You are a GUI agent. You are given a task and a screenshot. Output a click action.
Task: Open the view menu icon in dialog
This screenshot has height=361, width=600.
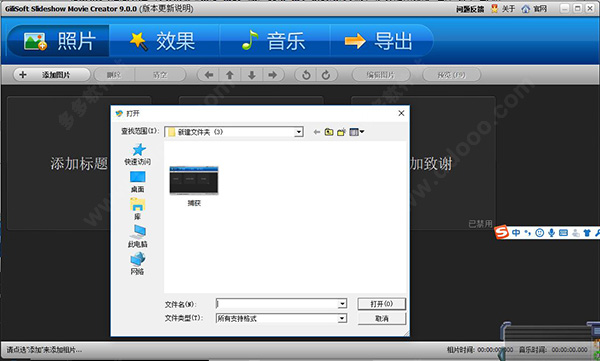pos(357,132)
